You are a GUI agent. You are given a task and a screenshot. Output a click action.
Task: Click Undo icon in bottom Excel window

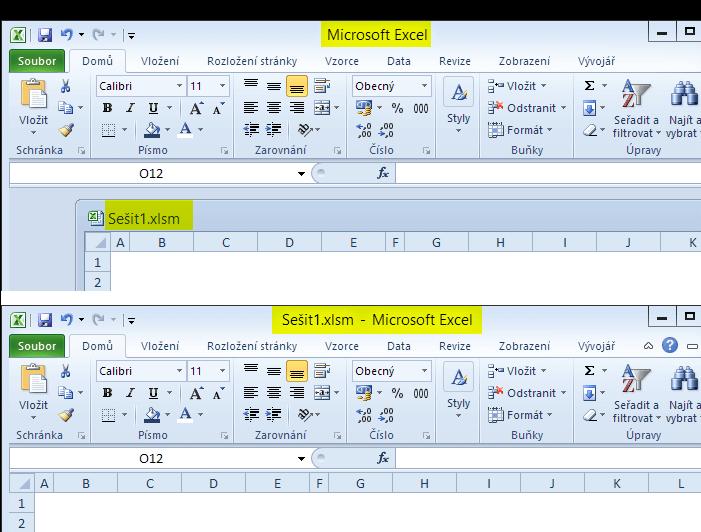[x=67, y=319]
